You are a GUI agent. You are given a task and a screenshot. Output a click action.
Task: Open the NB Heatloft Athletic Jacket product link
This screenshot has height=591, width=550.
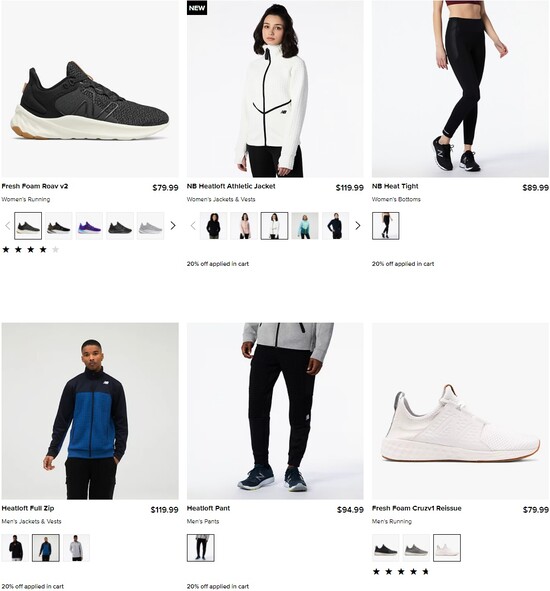(231, 186)
